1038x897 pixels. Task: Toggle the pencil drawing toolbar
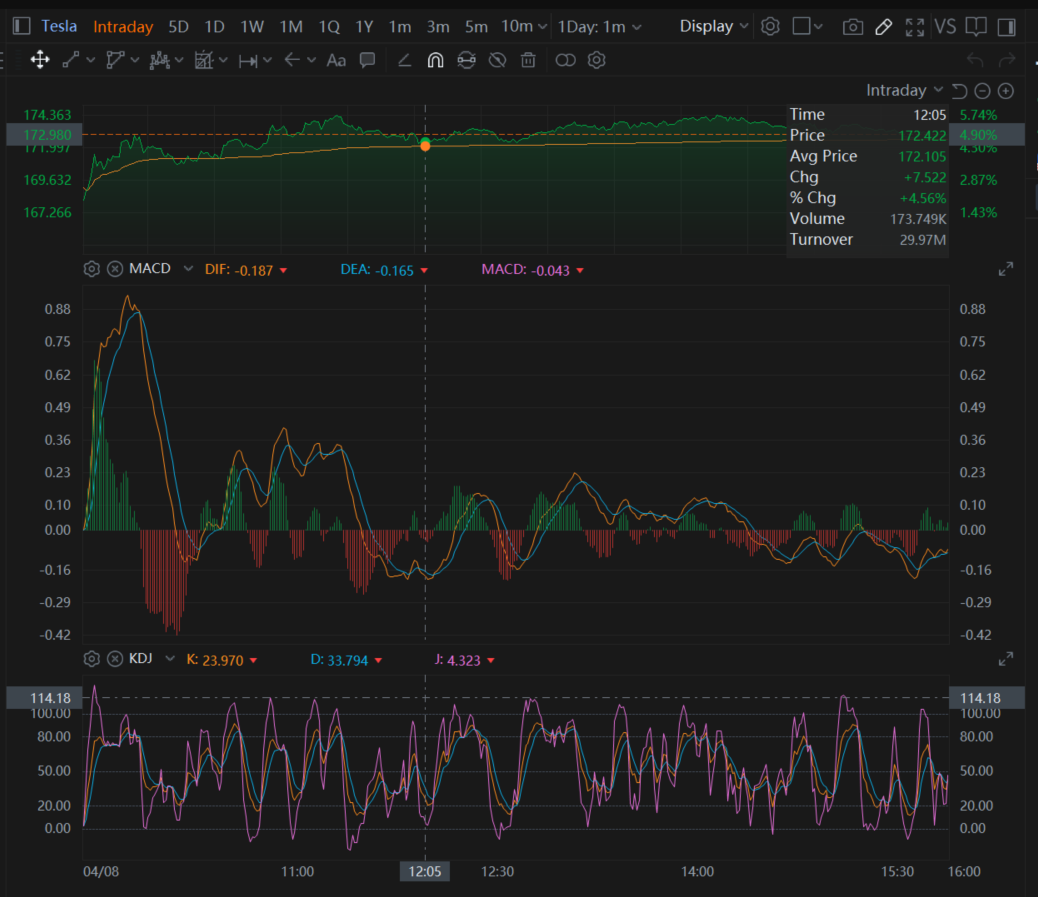pyautogui.click(x=884, y=27)
